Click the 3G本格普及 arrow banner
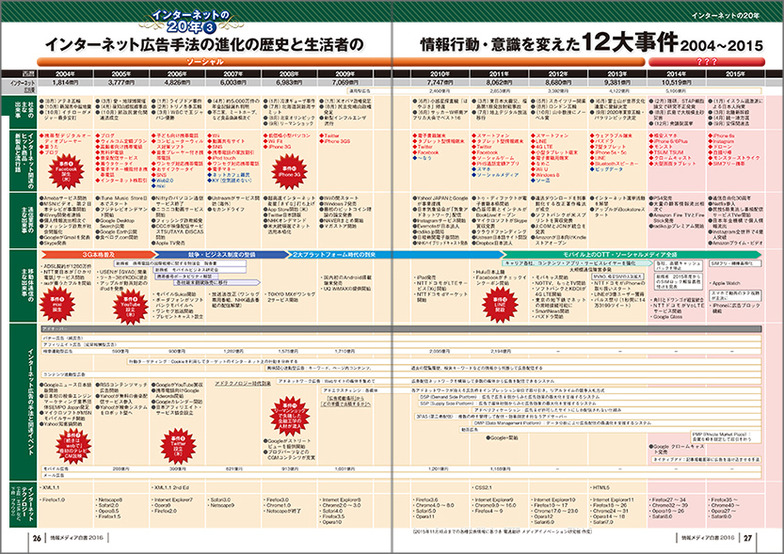Image resolution: width=784 pixels, height=554 pixels. 98,254
